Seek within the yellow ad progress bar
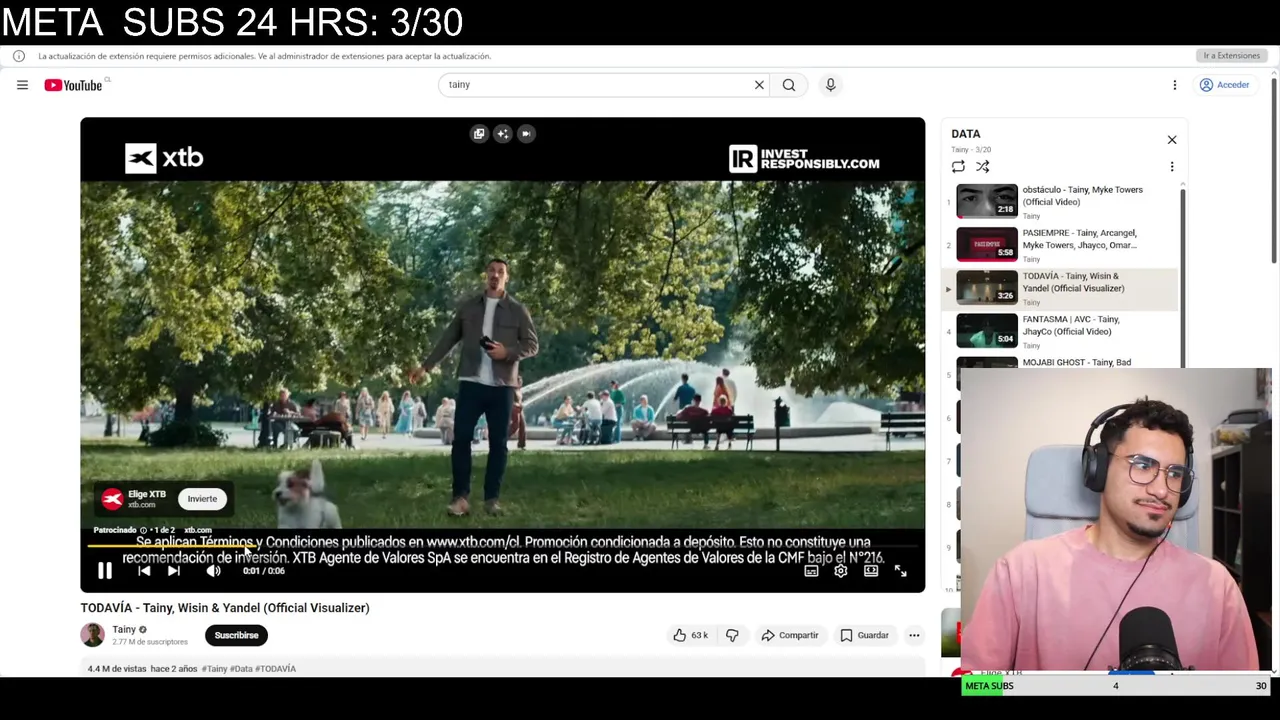 click(502, 546)
